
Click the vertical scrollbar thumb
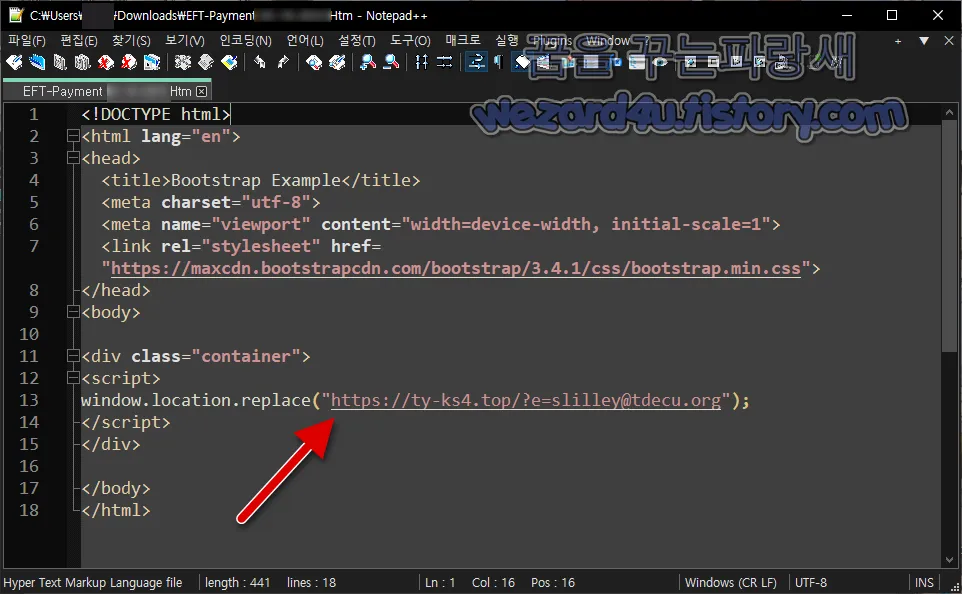pos(949,237)
